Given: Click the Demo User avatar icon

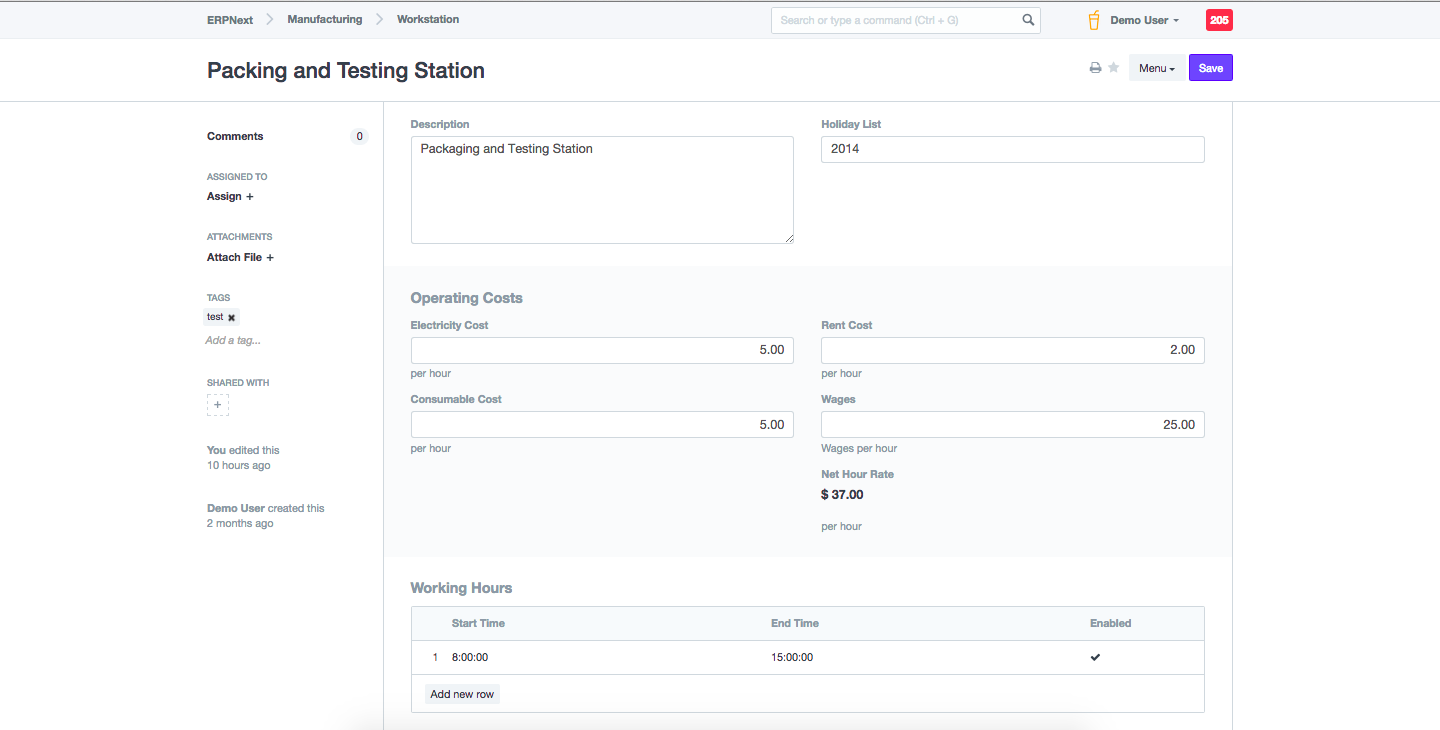Looking at the screenshot, I should [1094, 20].
